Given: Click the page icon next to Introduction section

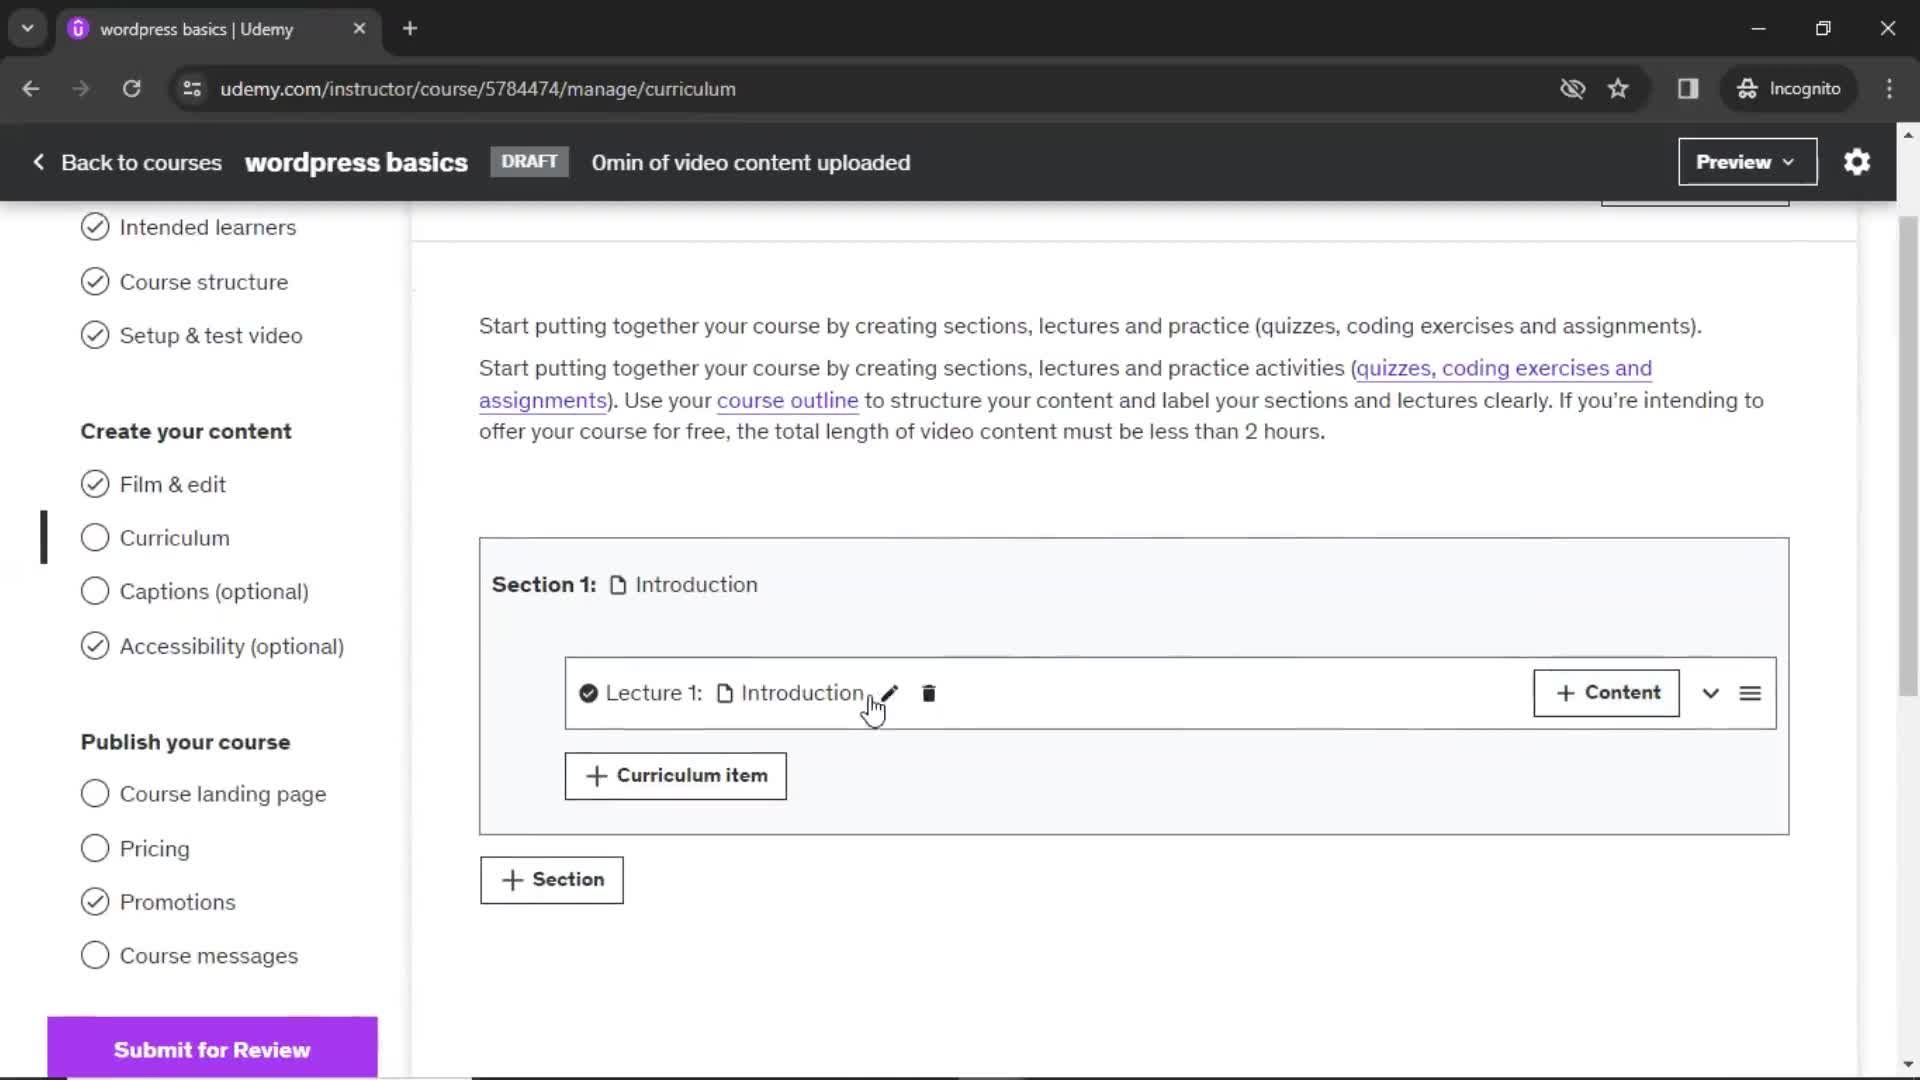Looking at the screenshot, I should pos(617,584).
